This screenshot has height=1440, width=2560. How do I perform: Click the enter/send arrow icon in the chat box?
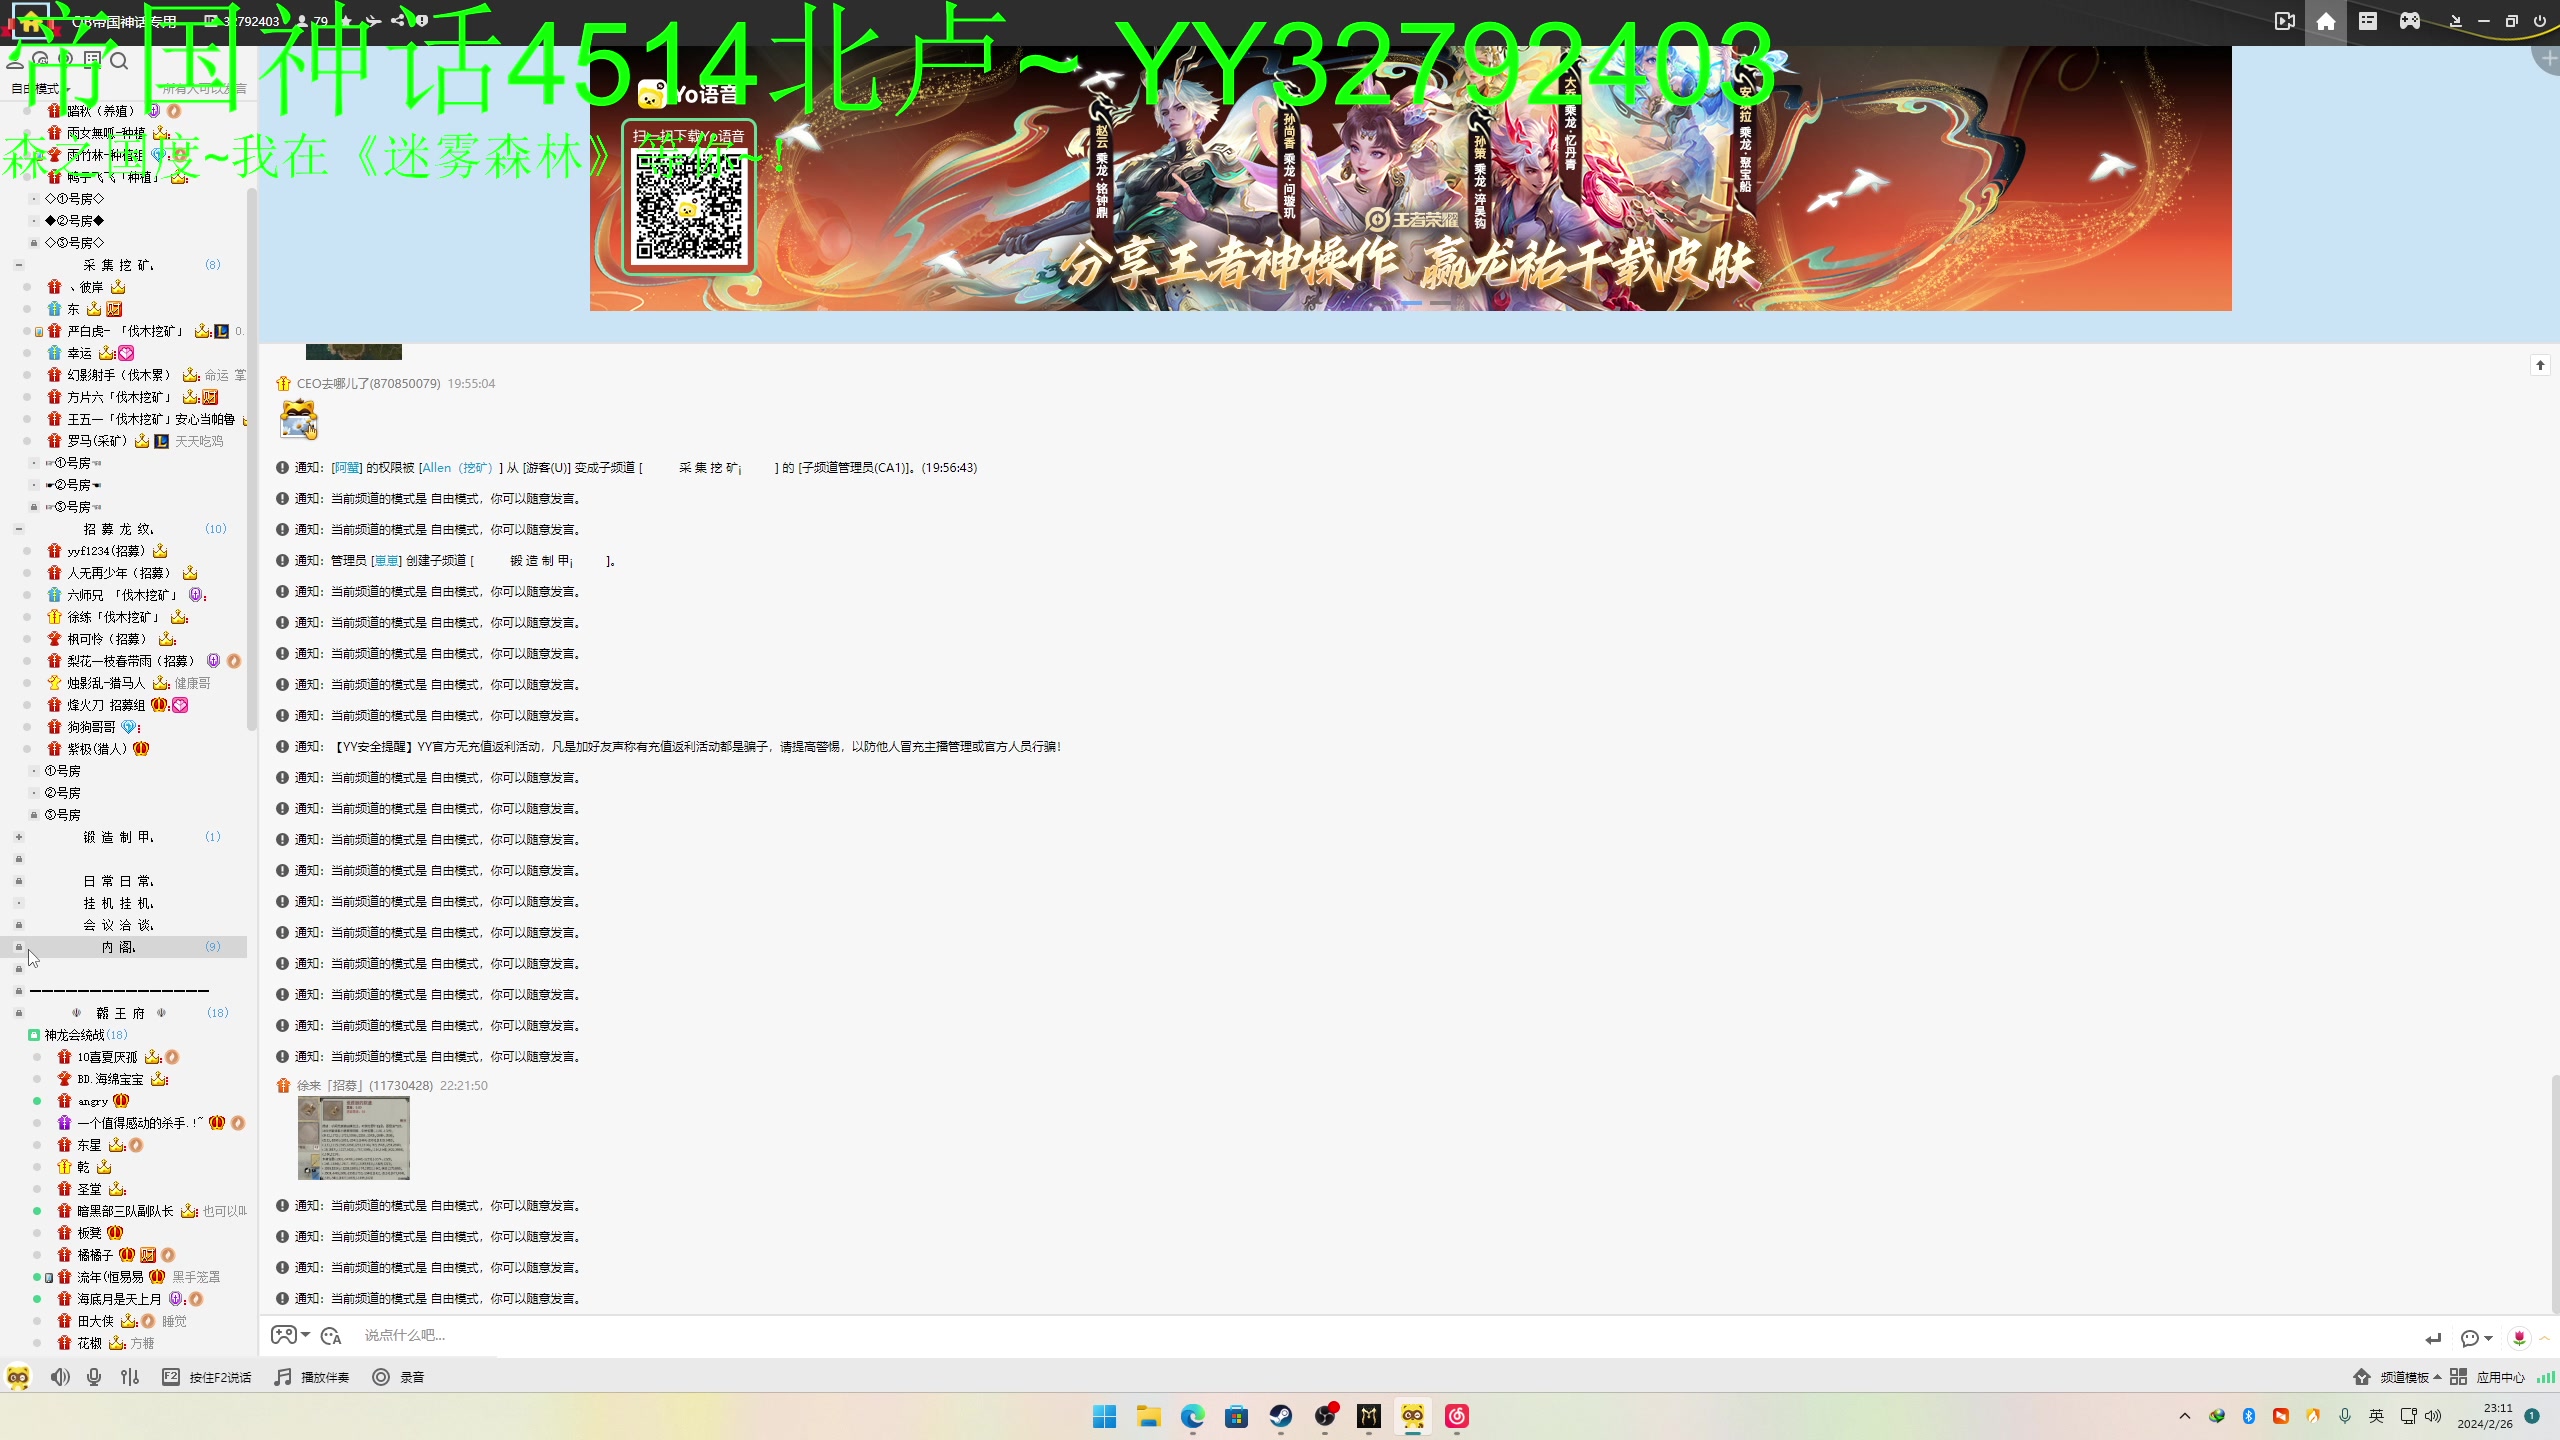[2433, 1338]
